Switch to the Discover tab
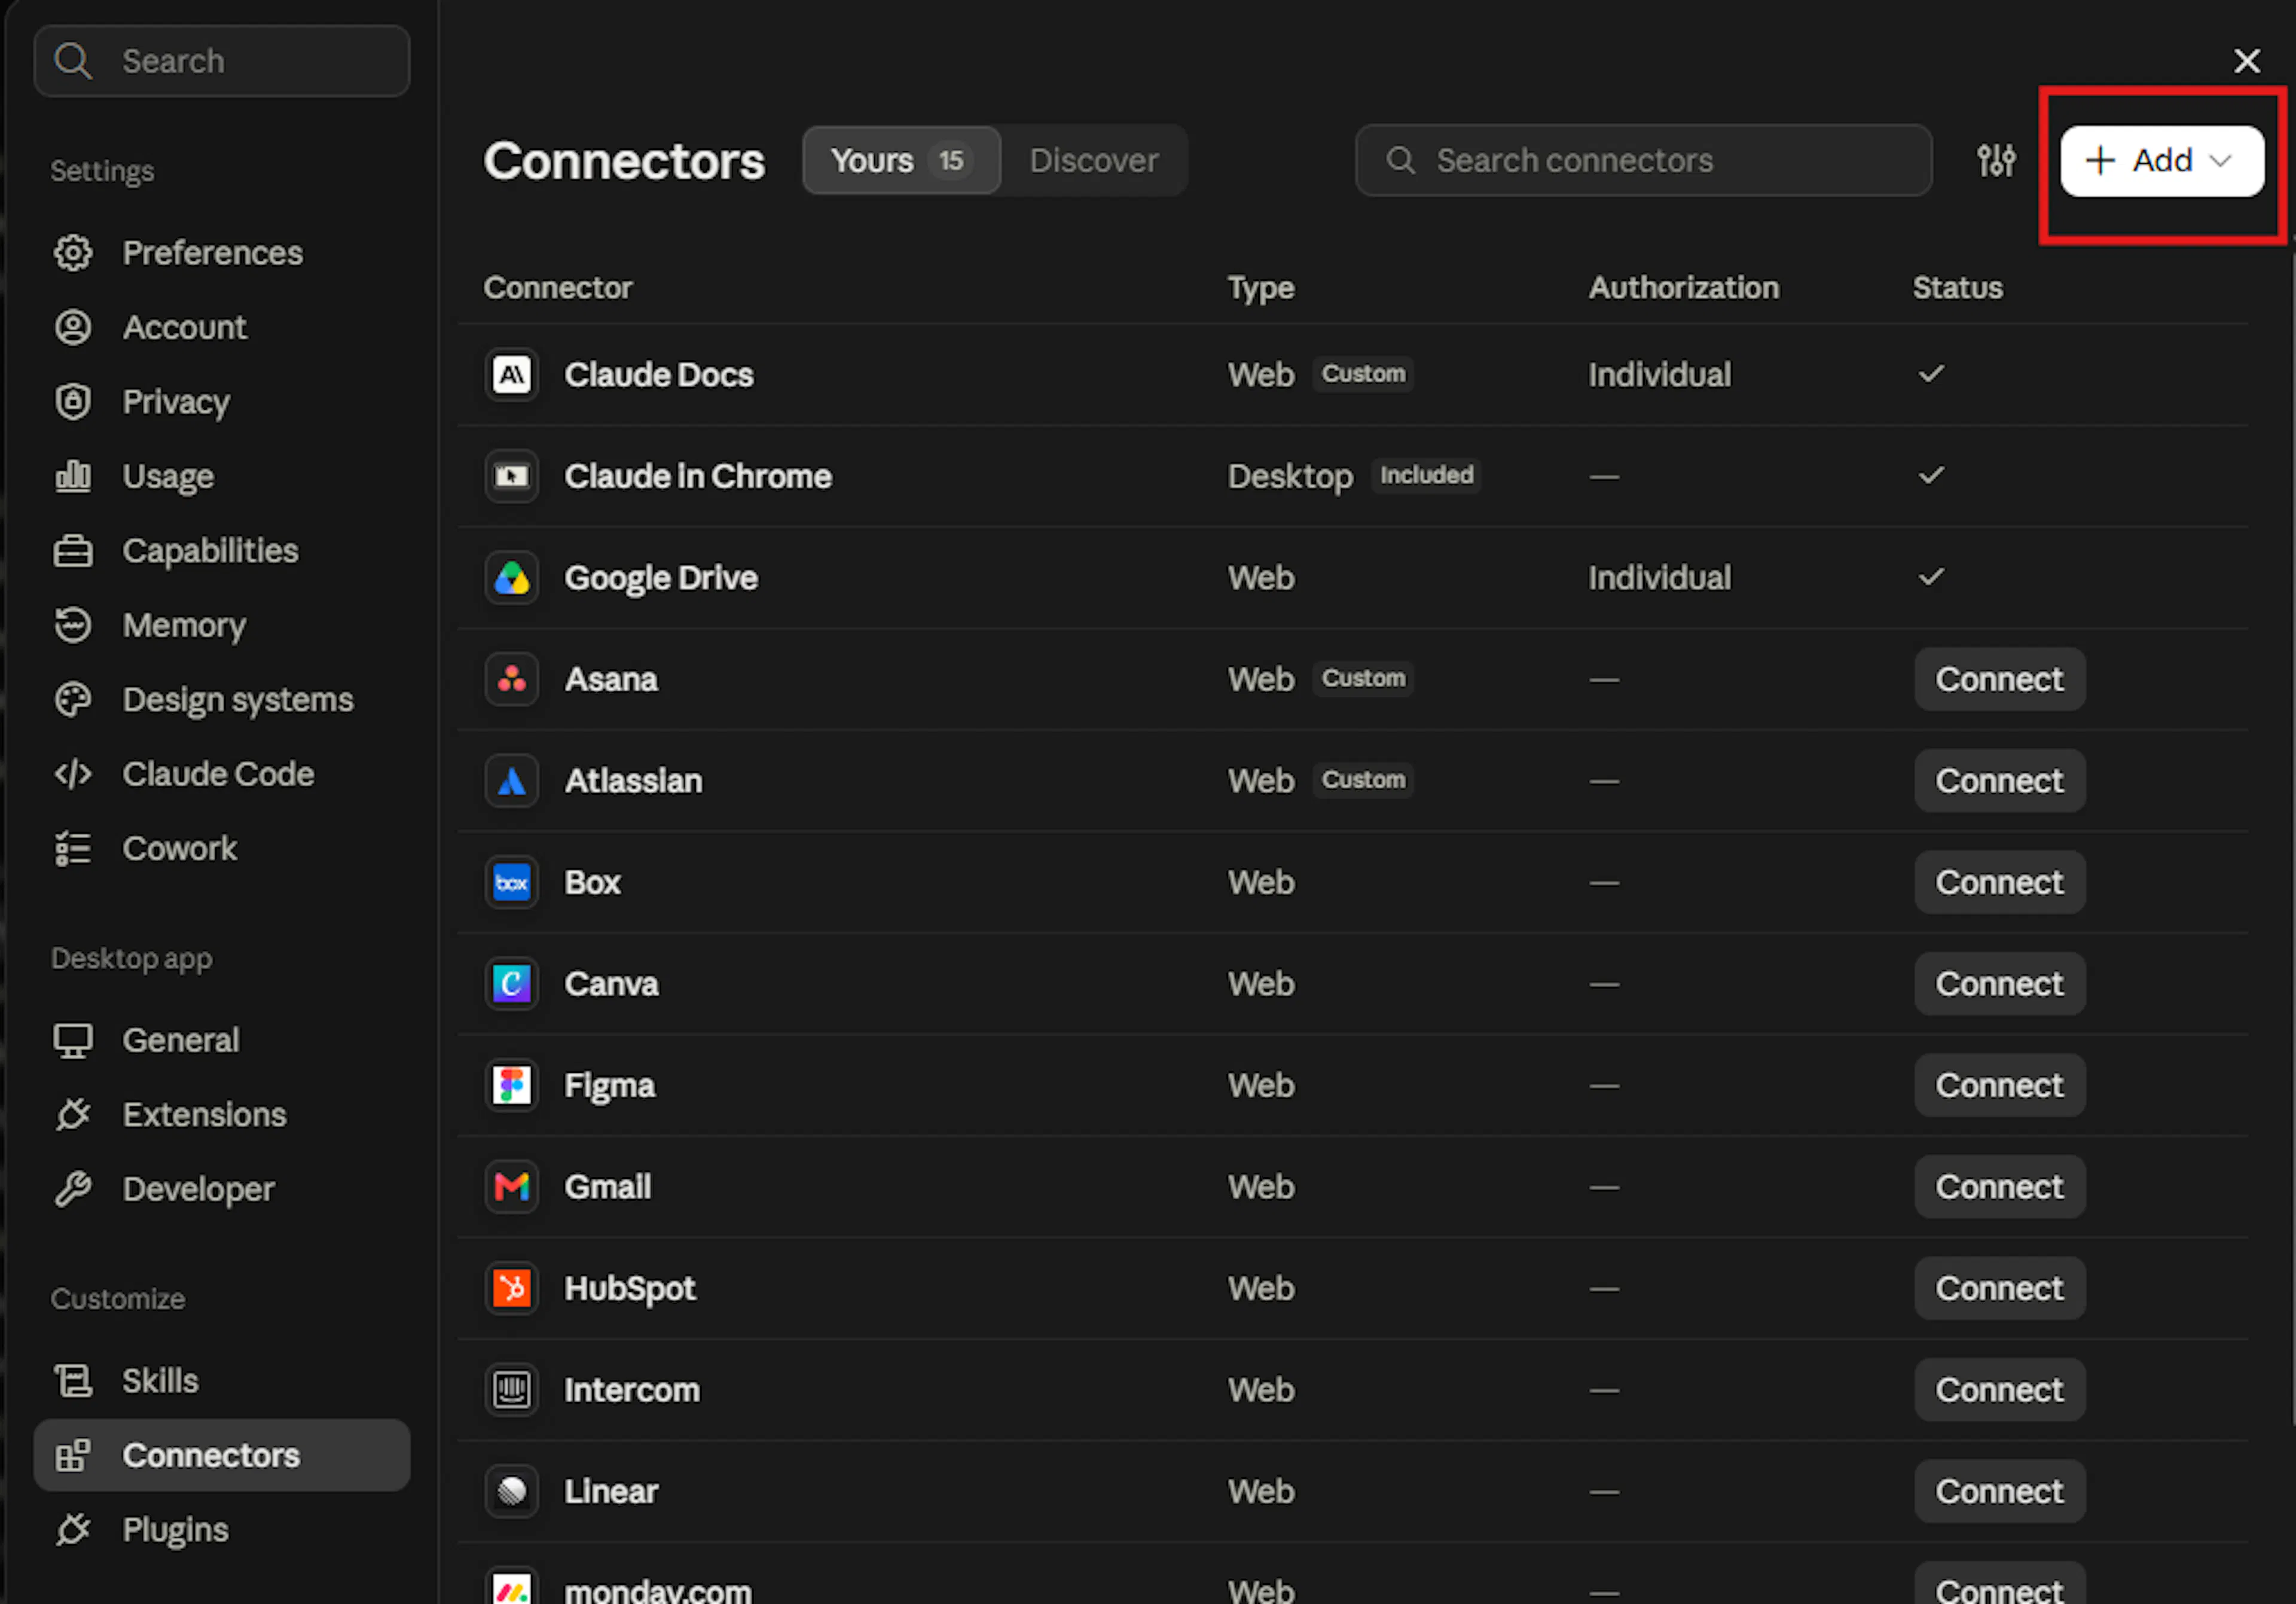The height and width of the screenshot is (1604, 2296). tap(1094, 160)
